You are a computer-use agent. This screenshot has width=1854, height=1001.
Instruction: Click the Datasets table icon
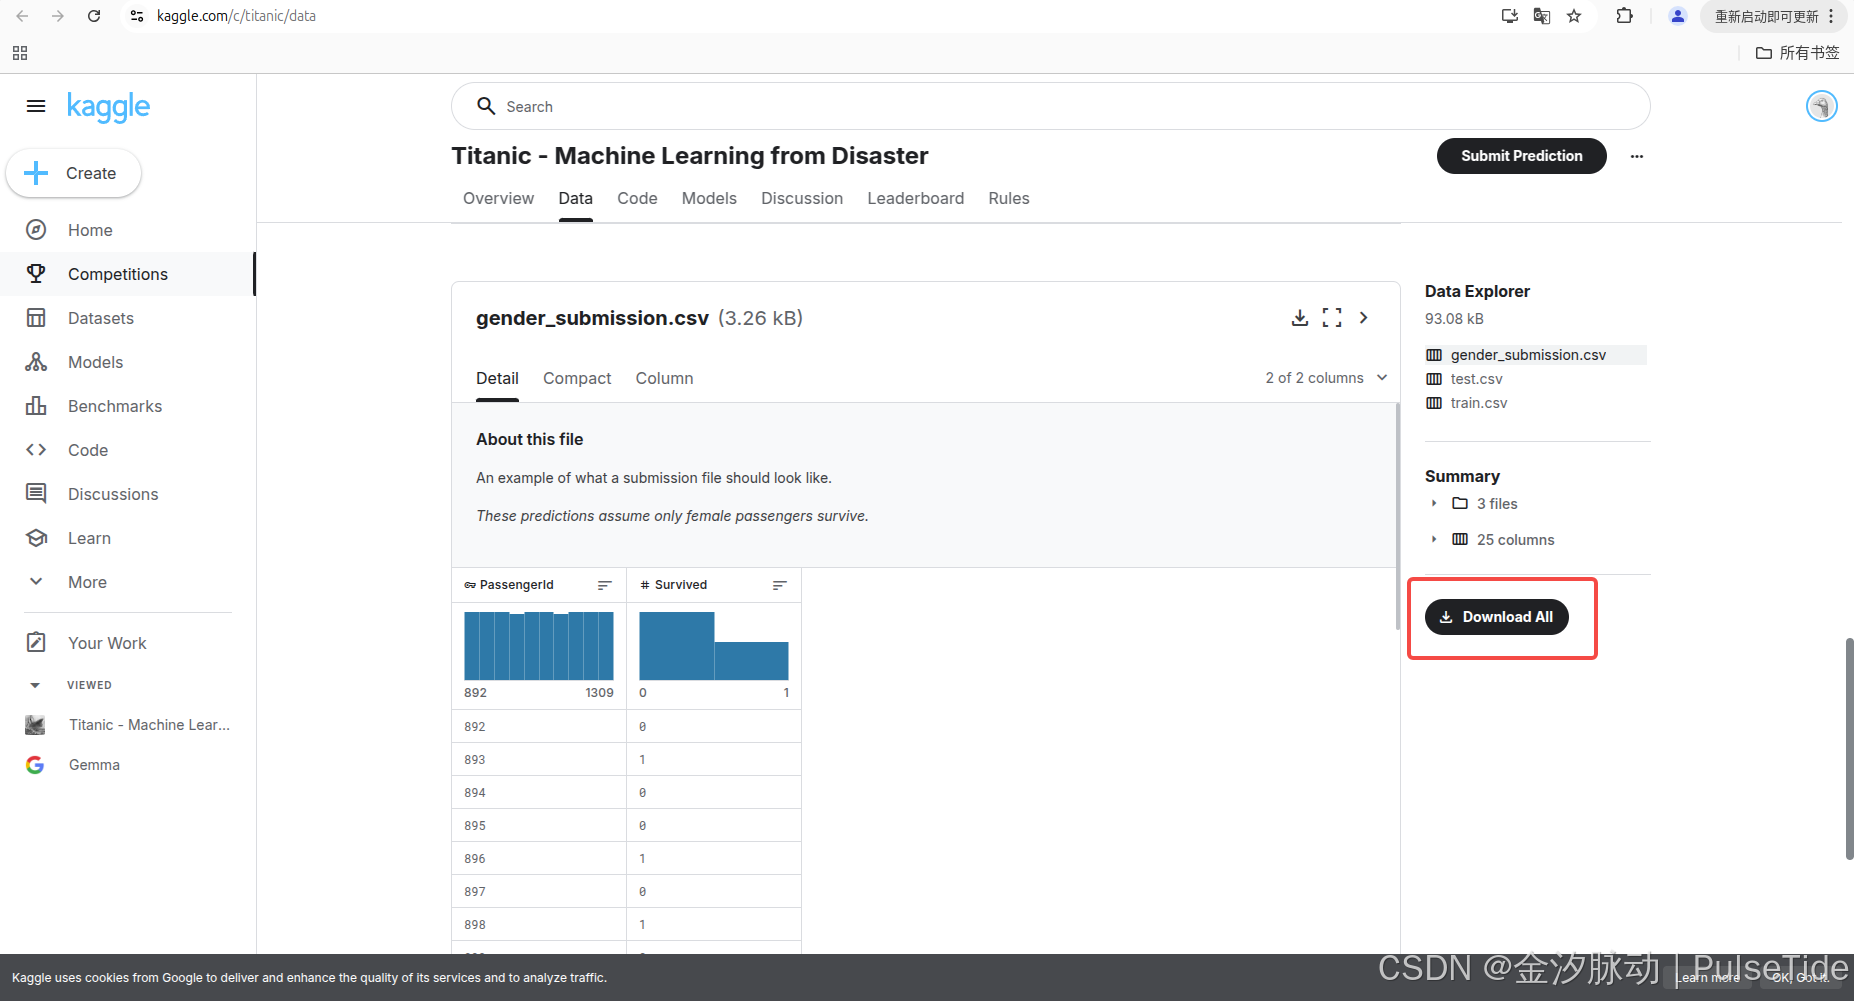click(x=36, y=318)
